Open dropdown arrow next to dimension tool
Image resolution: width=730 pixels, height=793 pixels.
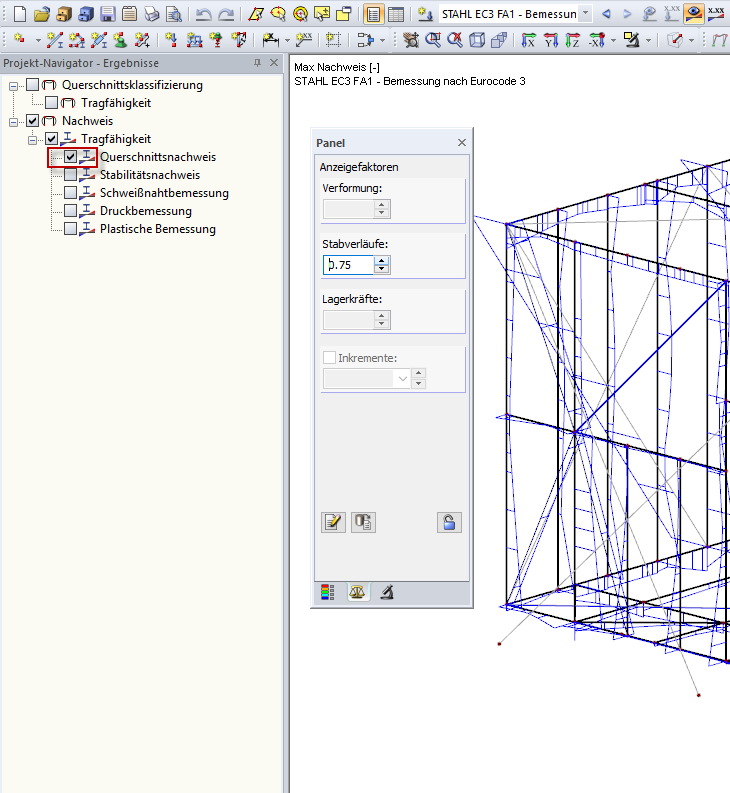[x=287, y=40]
